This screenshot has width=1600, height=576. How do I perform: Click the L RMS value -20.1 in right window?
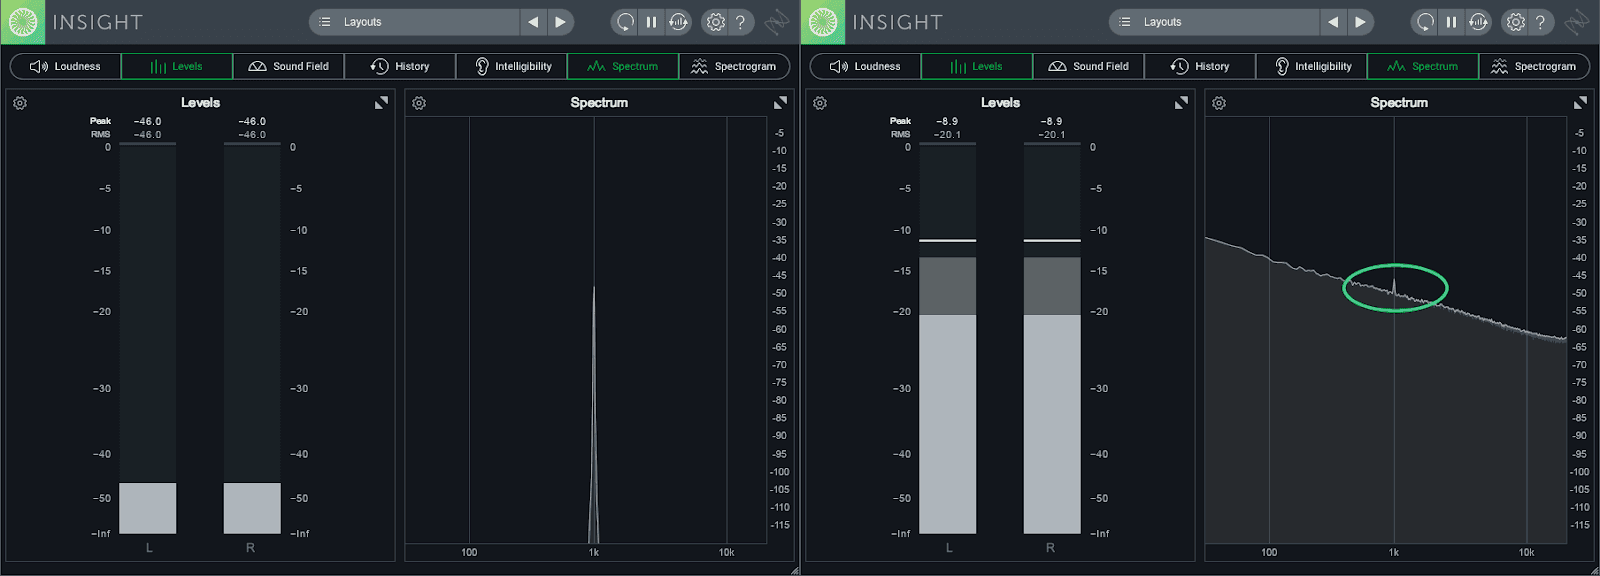(x=948, y=134)
